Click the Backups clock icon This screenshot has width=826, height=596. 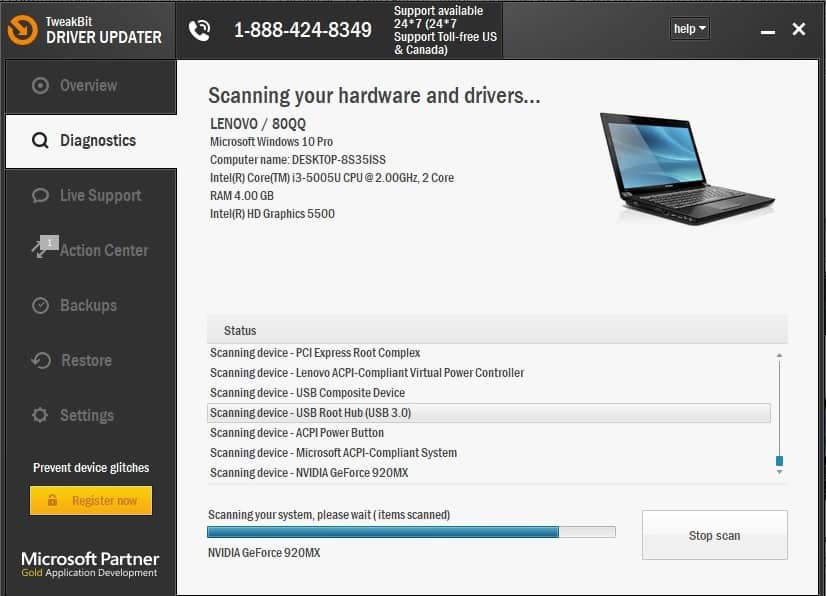point(40,305)
